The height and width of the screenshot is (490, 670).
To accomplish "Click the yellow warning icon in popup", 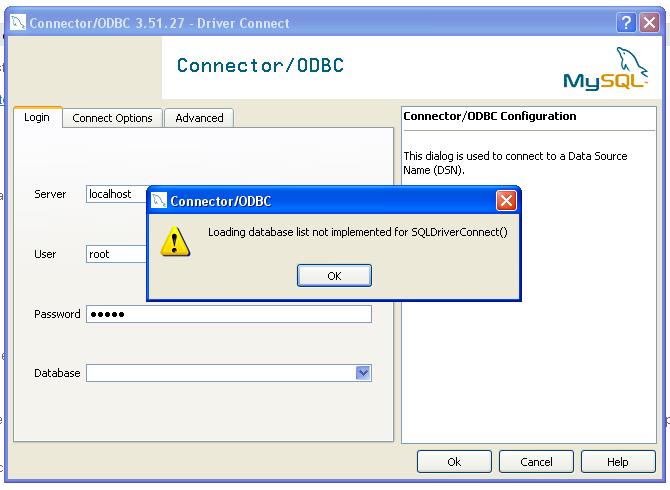I will (175, 242).
